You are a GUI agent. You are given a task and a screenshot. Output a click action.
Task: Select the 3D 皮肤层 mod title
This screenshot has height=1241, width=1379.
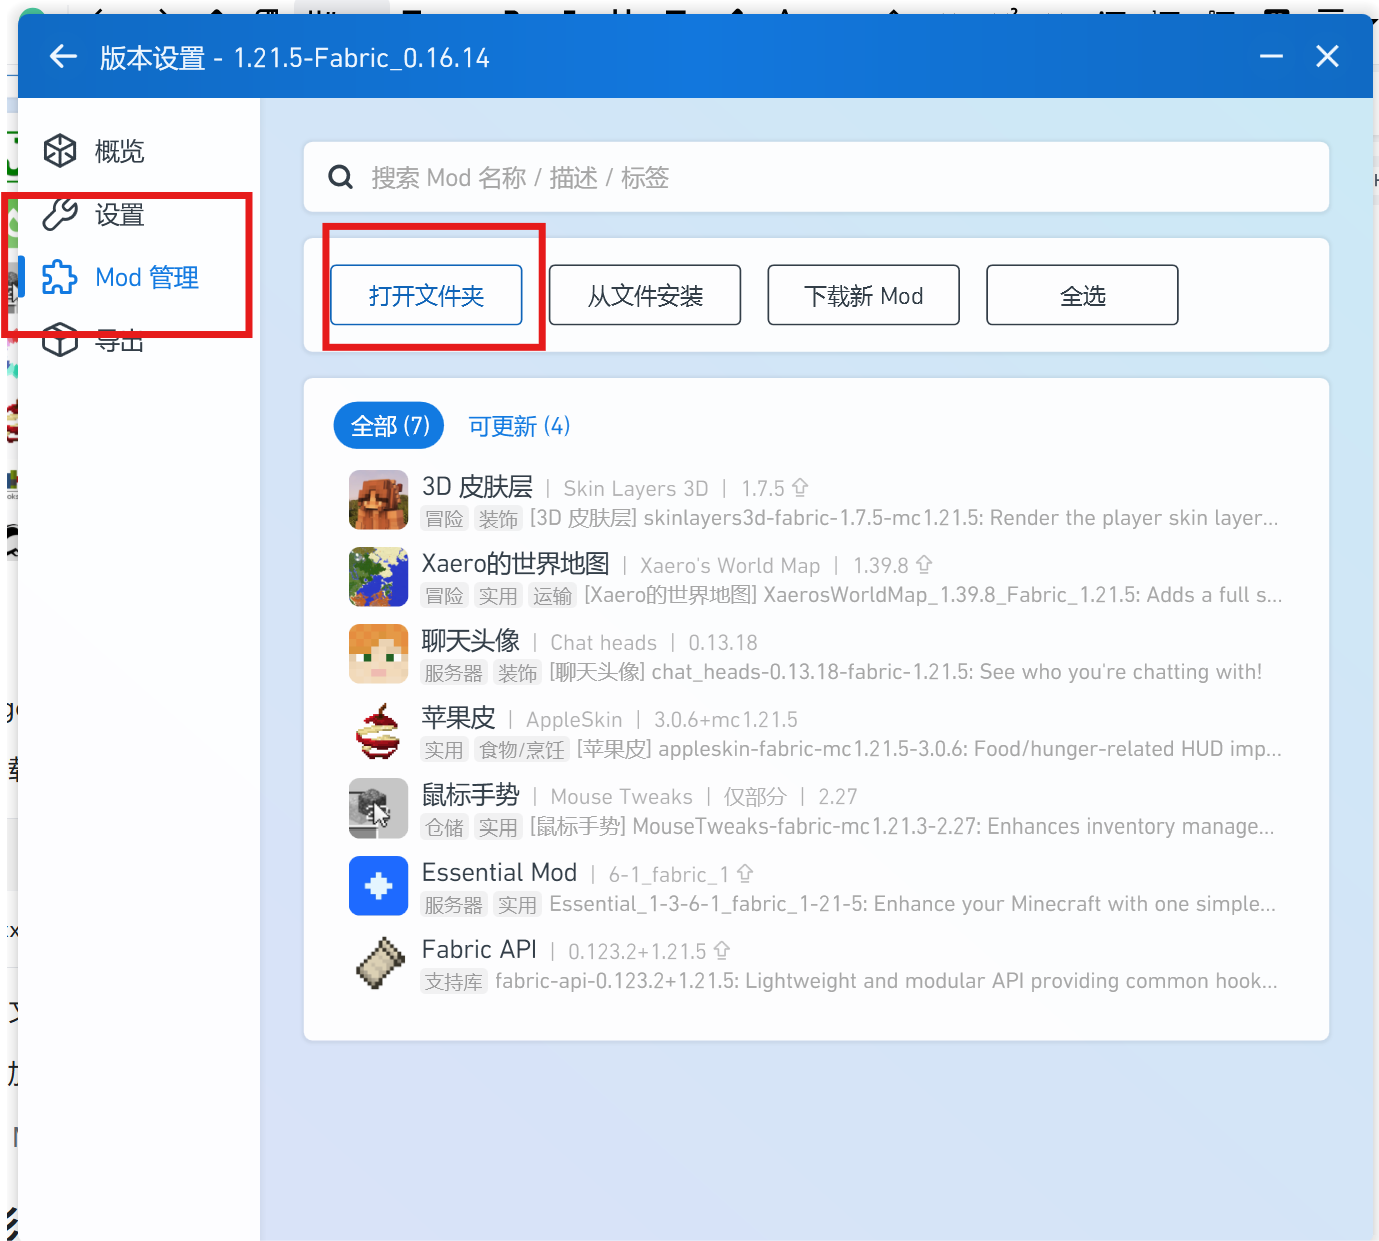click(x=477, y=486)
